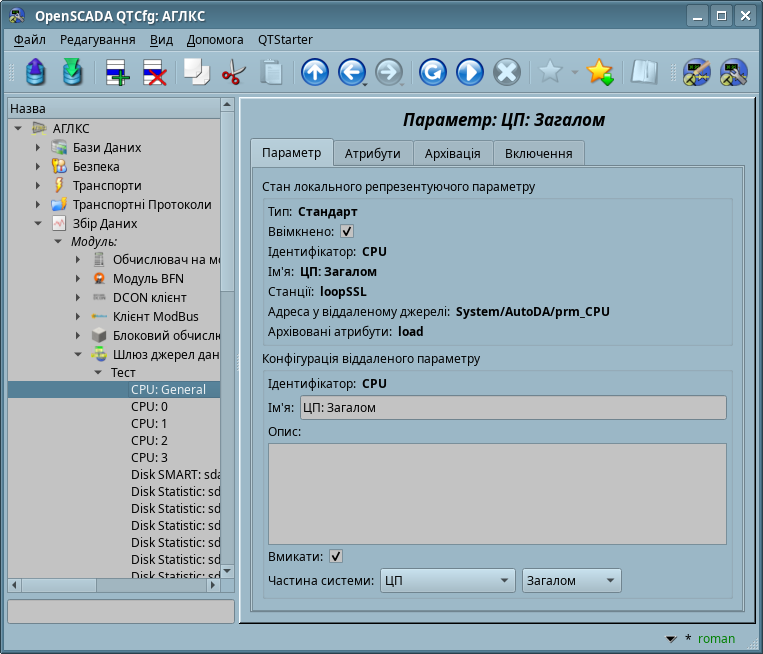
Task: Click the back arrow navigation icon
Action: [x=351, y=72]
